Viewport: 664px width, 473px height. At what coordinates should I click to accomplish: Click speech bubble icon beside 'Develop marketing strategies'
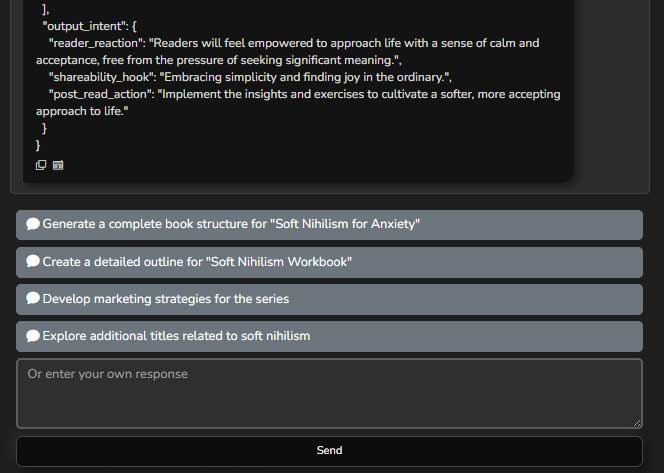click(33, 298)
